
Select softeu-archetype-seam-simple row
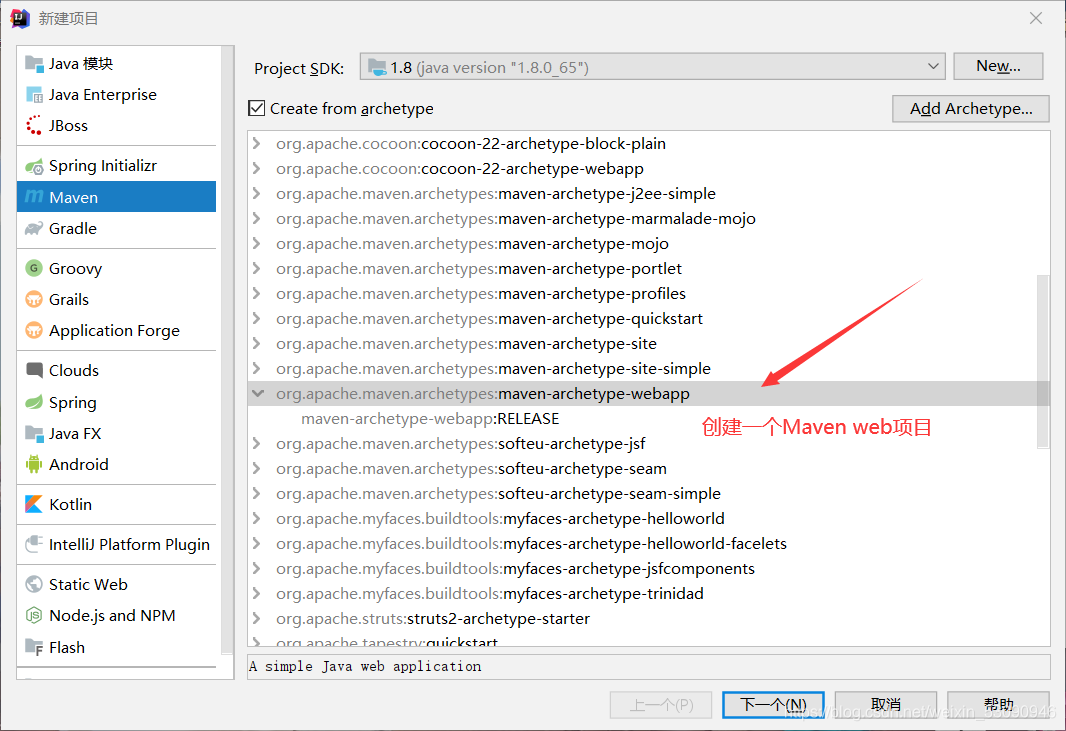[x=649, y=494]
